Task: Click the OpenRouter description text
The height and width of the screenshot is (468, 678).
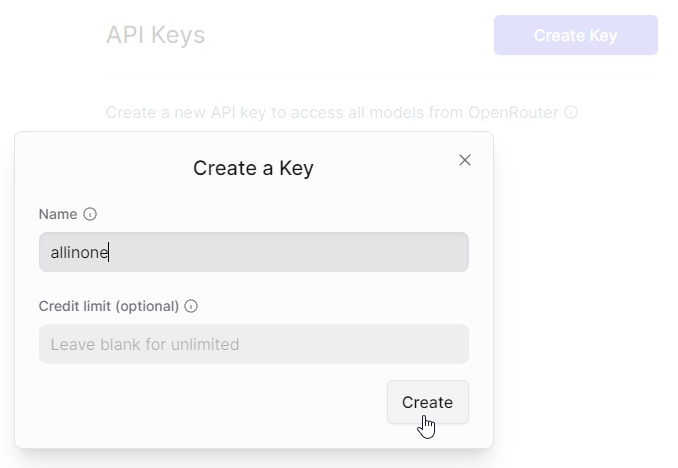Action: tap(332, 113)
